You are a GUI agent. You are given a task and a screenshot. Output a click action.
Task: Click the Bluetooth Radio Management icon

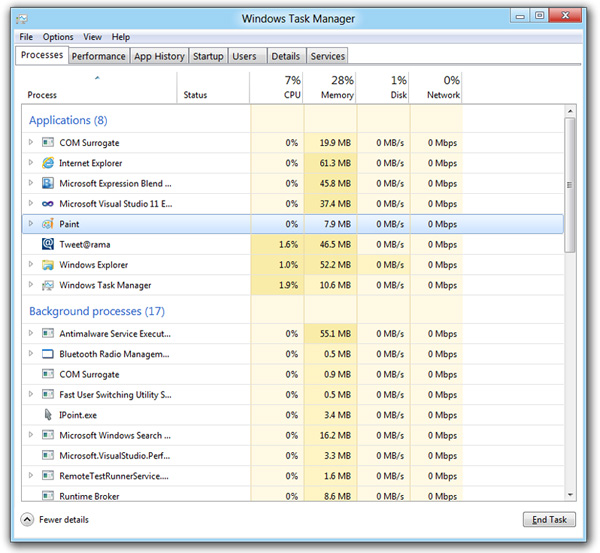pos(47,354)
